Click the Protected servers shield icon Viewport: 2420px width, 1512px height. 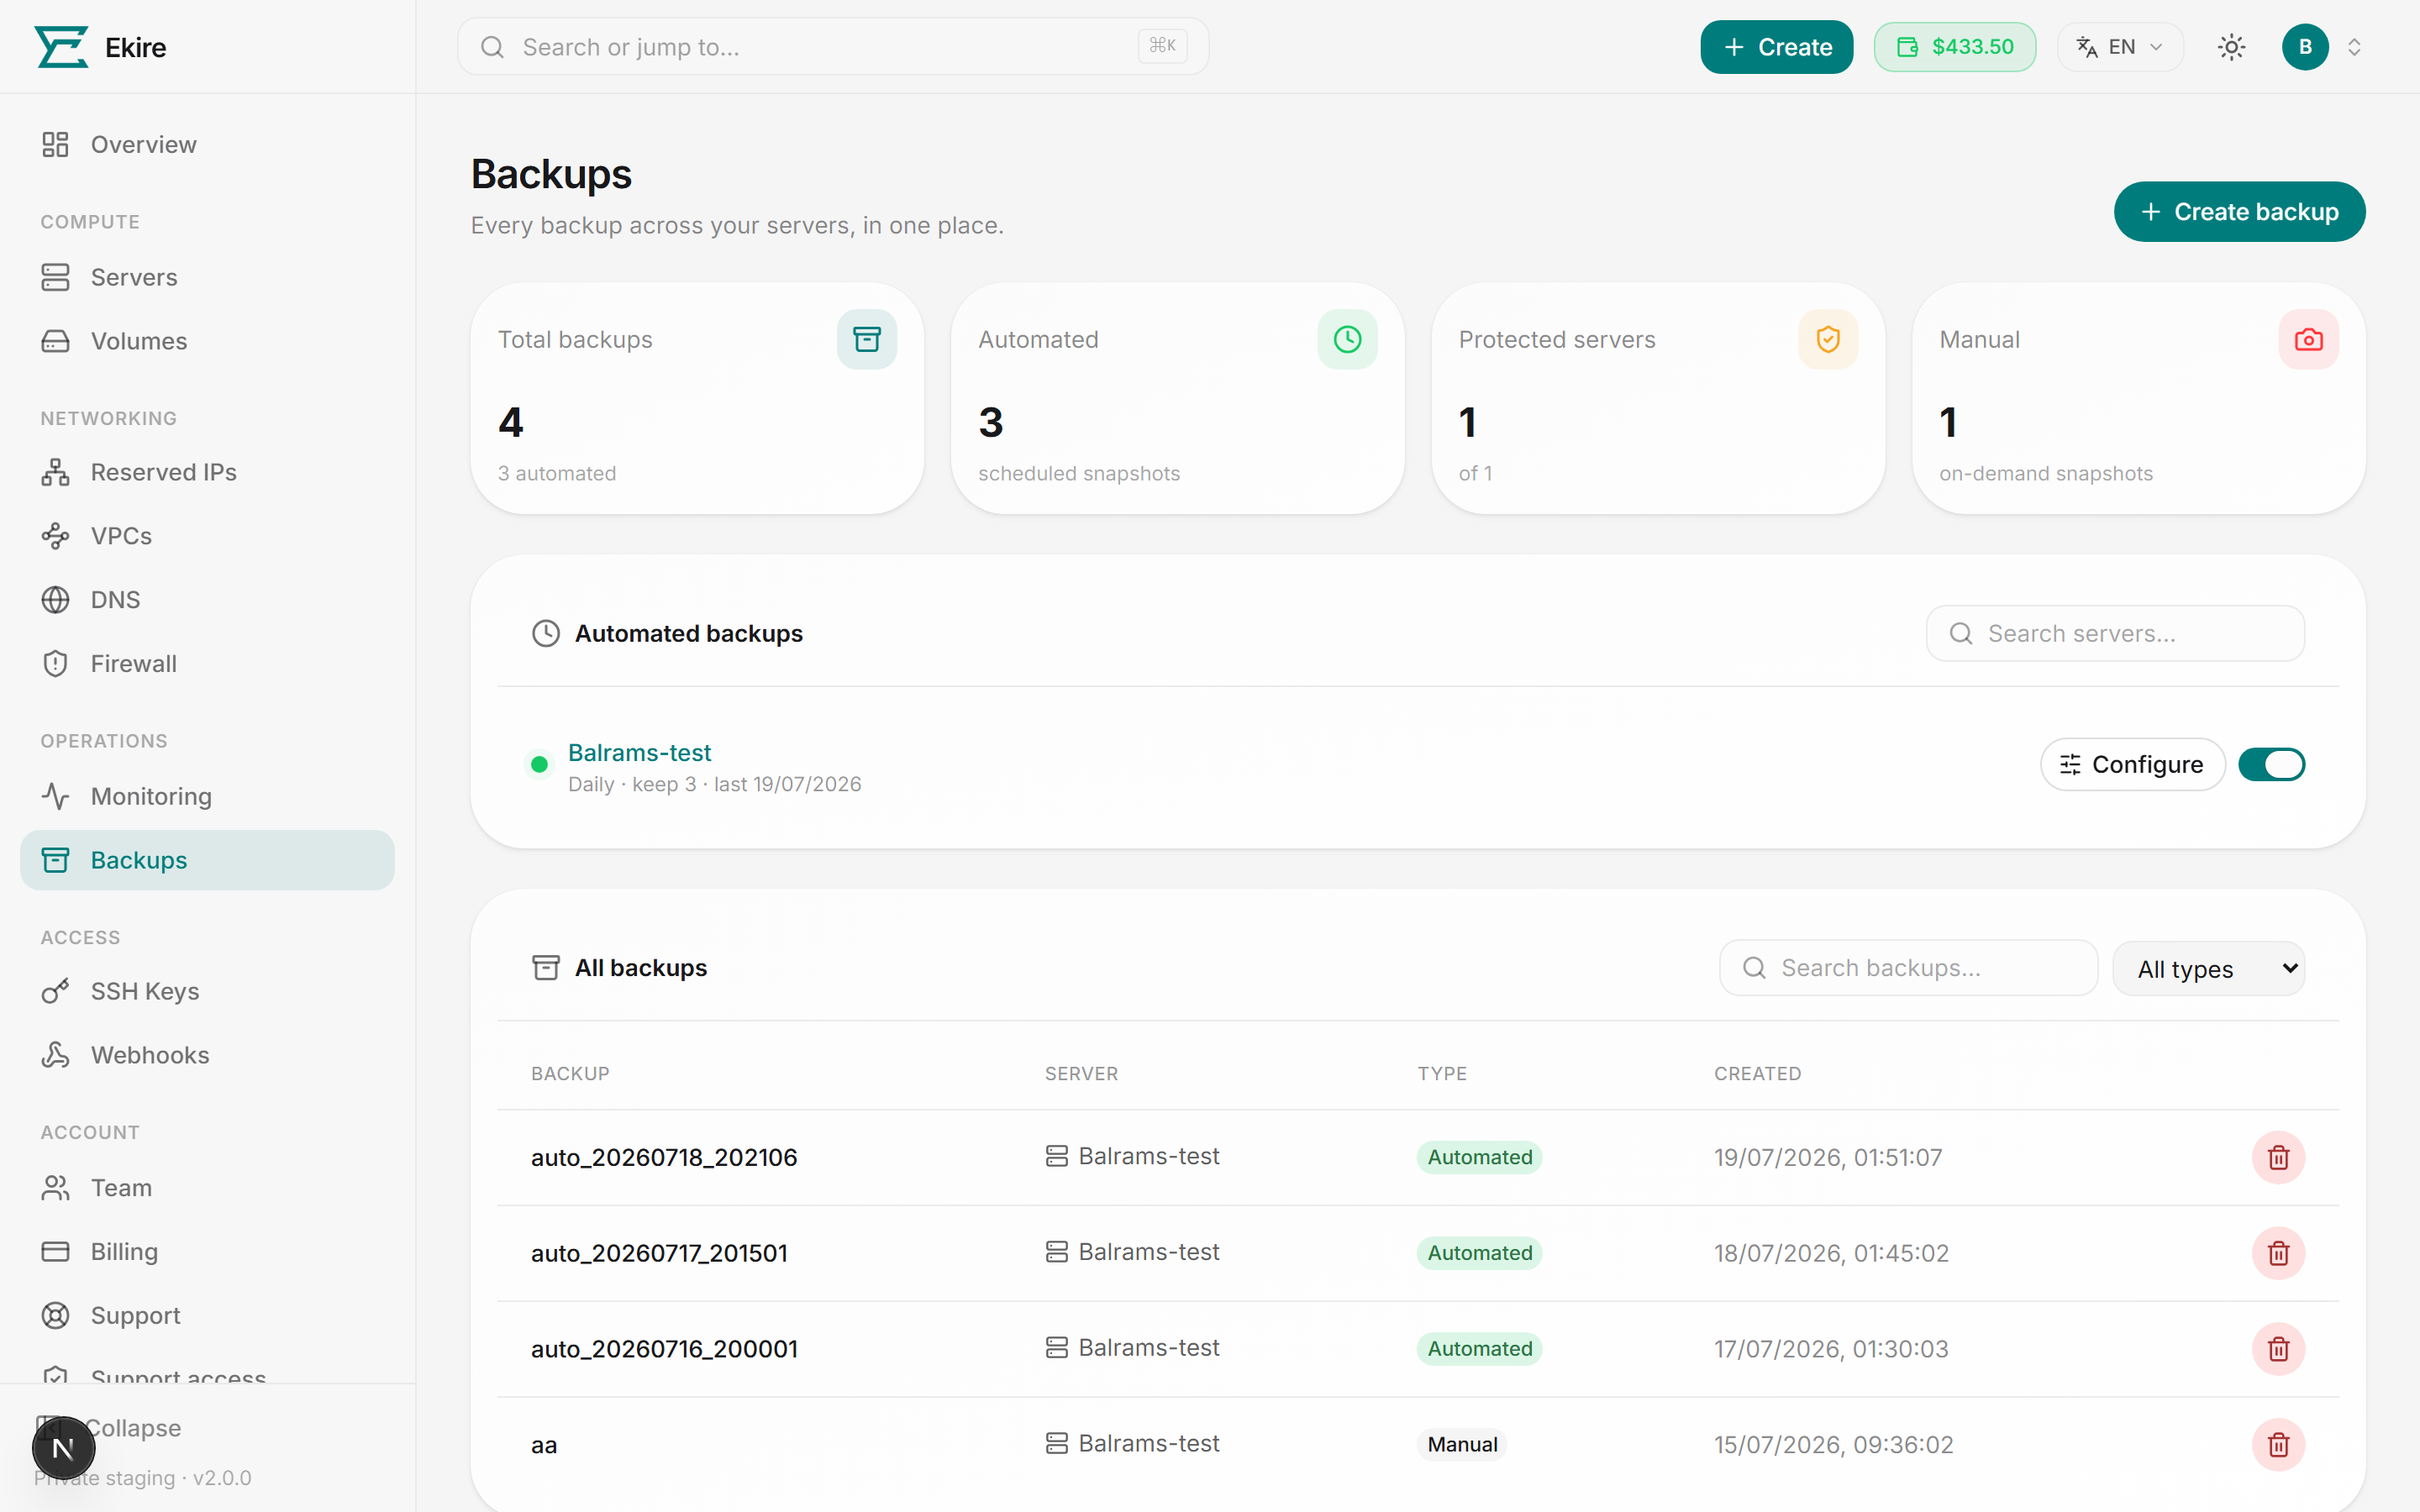pos(1828,340)
